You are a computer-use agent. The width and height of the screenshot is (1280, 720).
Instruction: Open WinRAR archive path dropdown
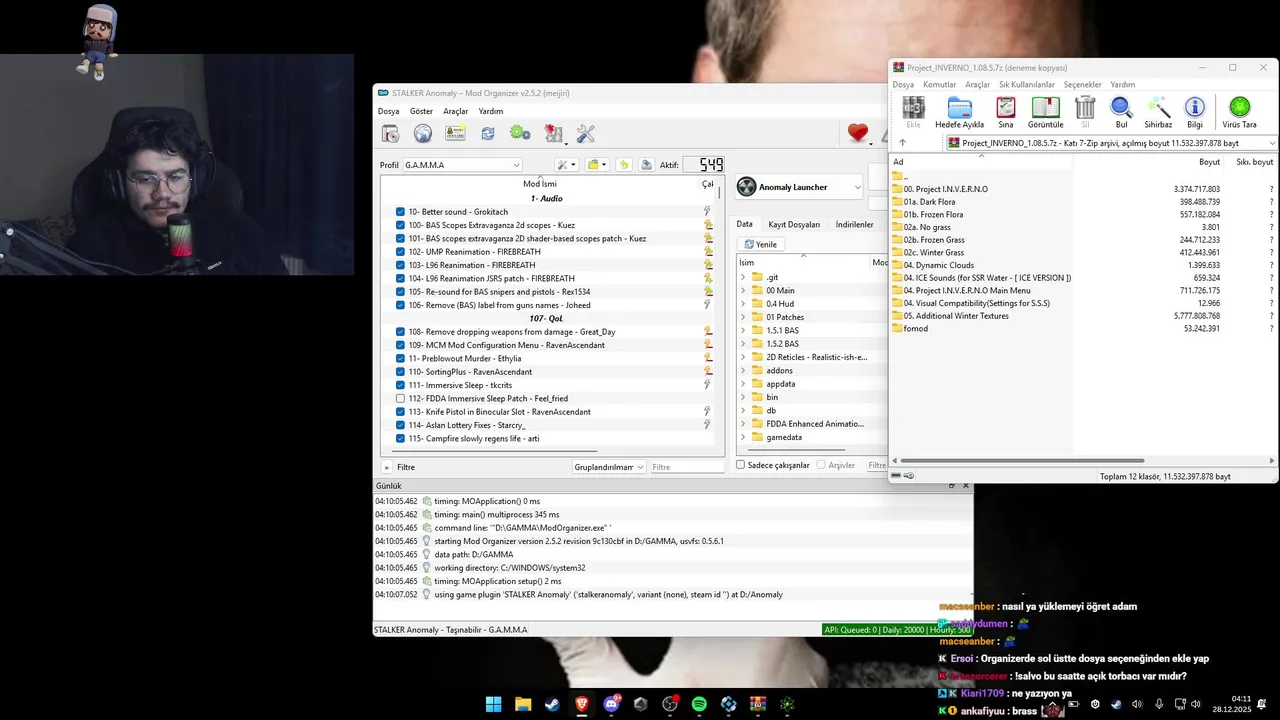(x=1271, y=143)
